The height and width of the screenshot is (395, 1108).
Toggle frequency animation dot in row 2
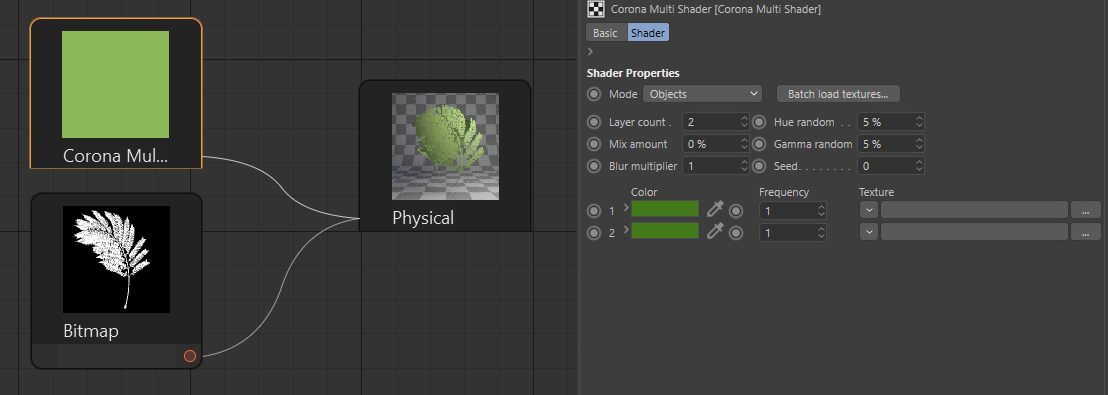click(736, 232)
